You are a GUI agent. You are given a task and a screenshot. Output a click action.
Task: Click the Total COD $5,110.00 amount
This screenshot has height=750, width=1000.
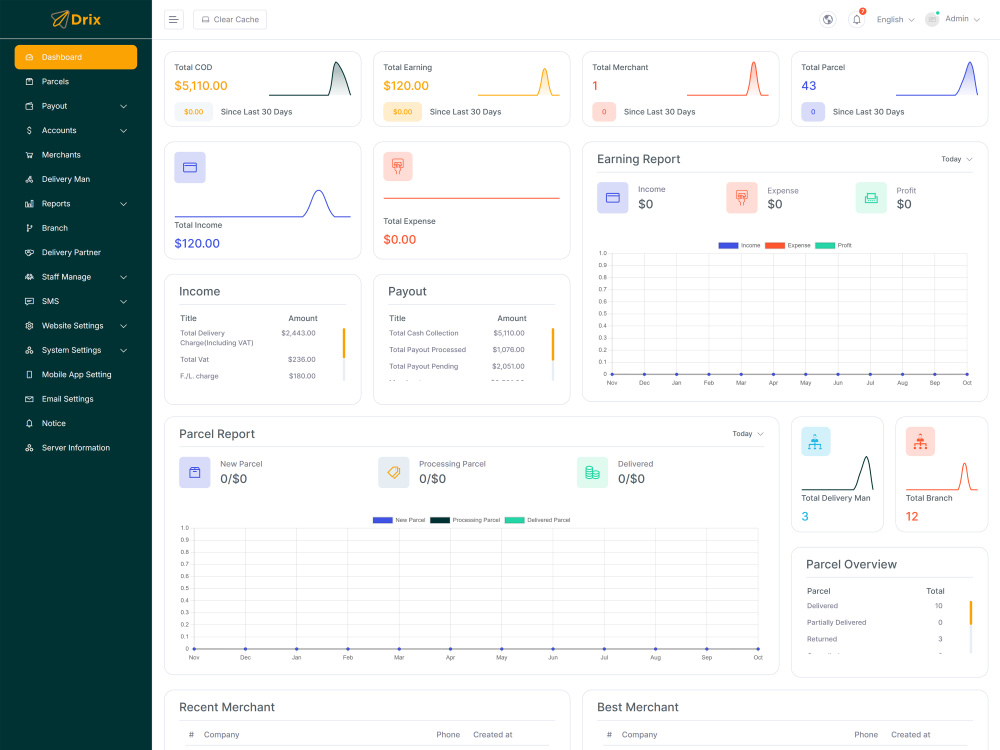(x=201, y=85)
